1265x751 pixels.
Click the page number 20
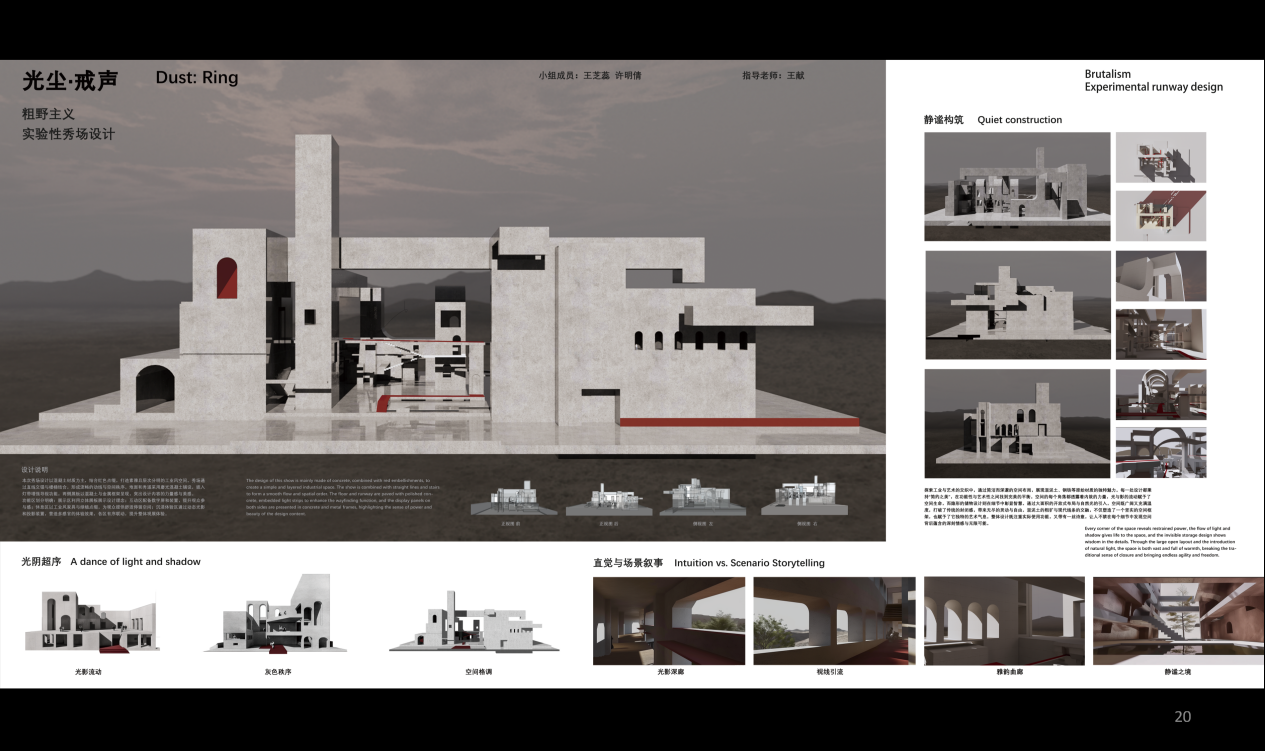point(1182,717)
